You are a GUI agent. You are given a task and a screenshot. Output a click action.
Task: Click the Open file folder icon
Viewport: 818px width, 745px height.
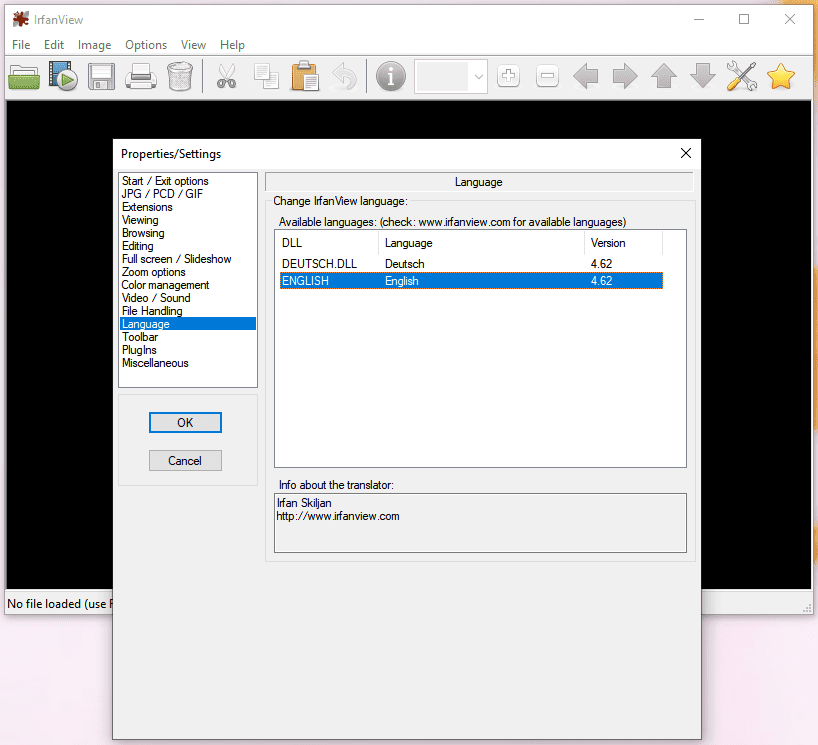[24, 77]
